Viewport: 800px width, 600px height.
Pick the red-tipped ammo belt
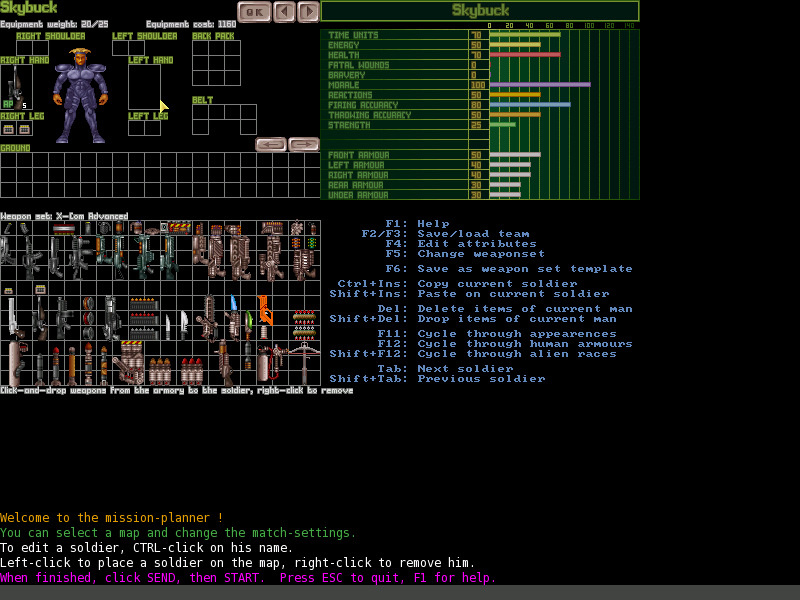pos(144,319)
